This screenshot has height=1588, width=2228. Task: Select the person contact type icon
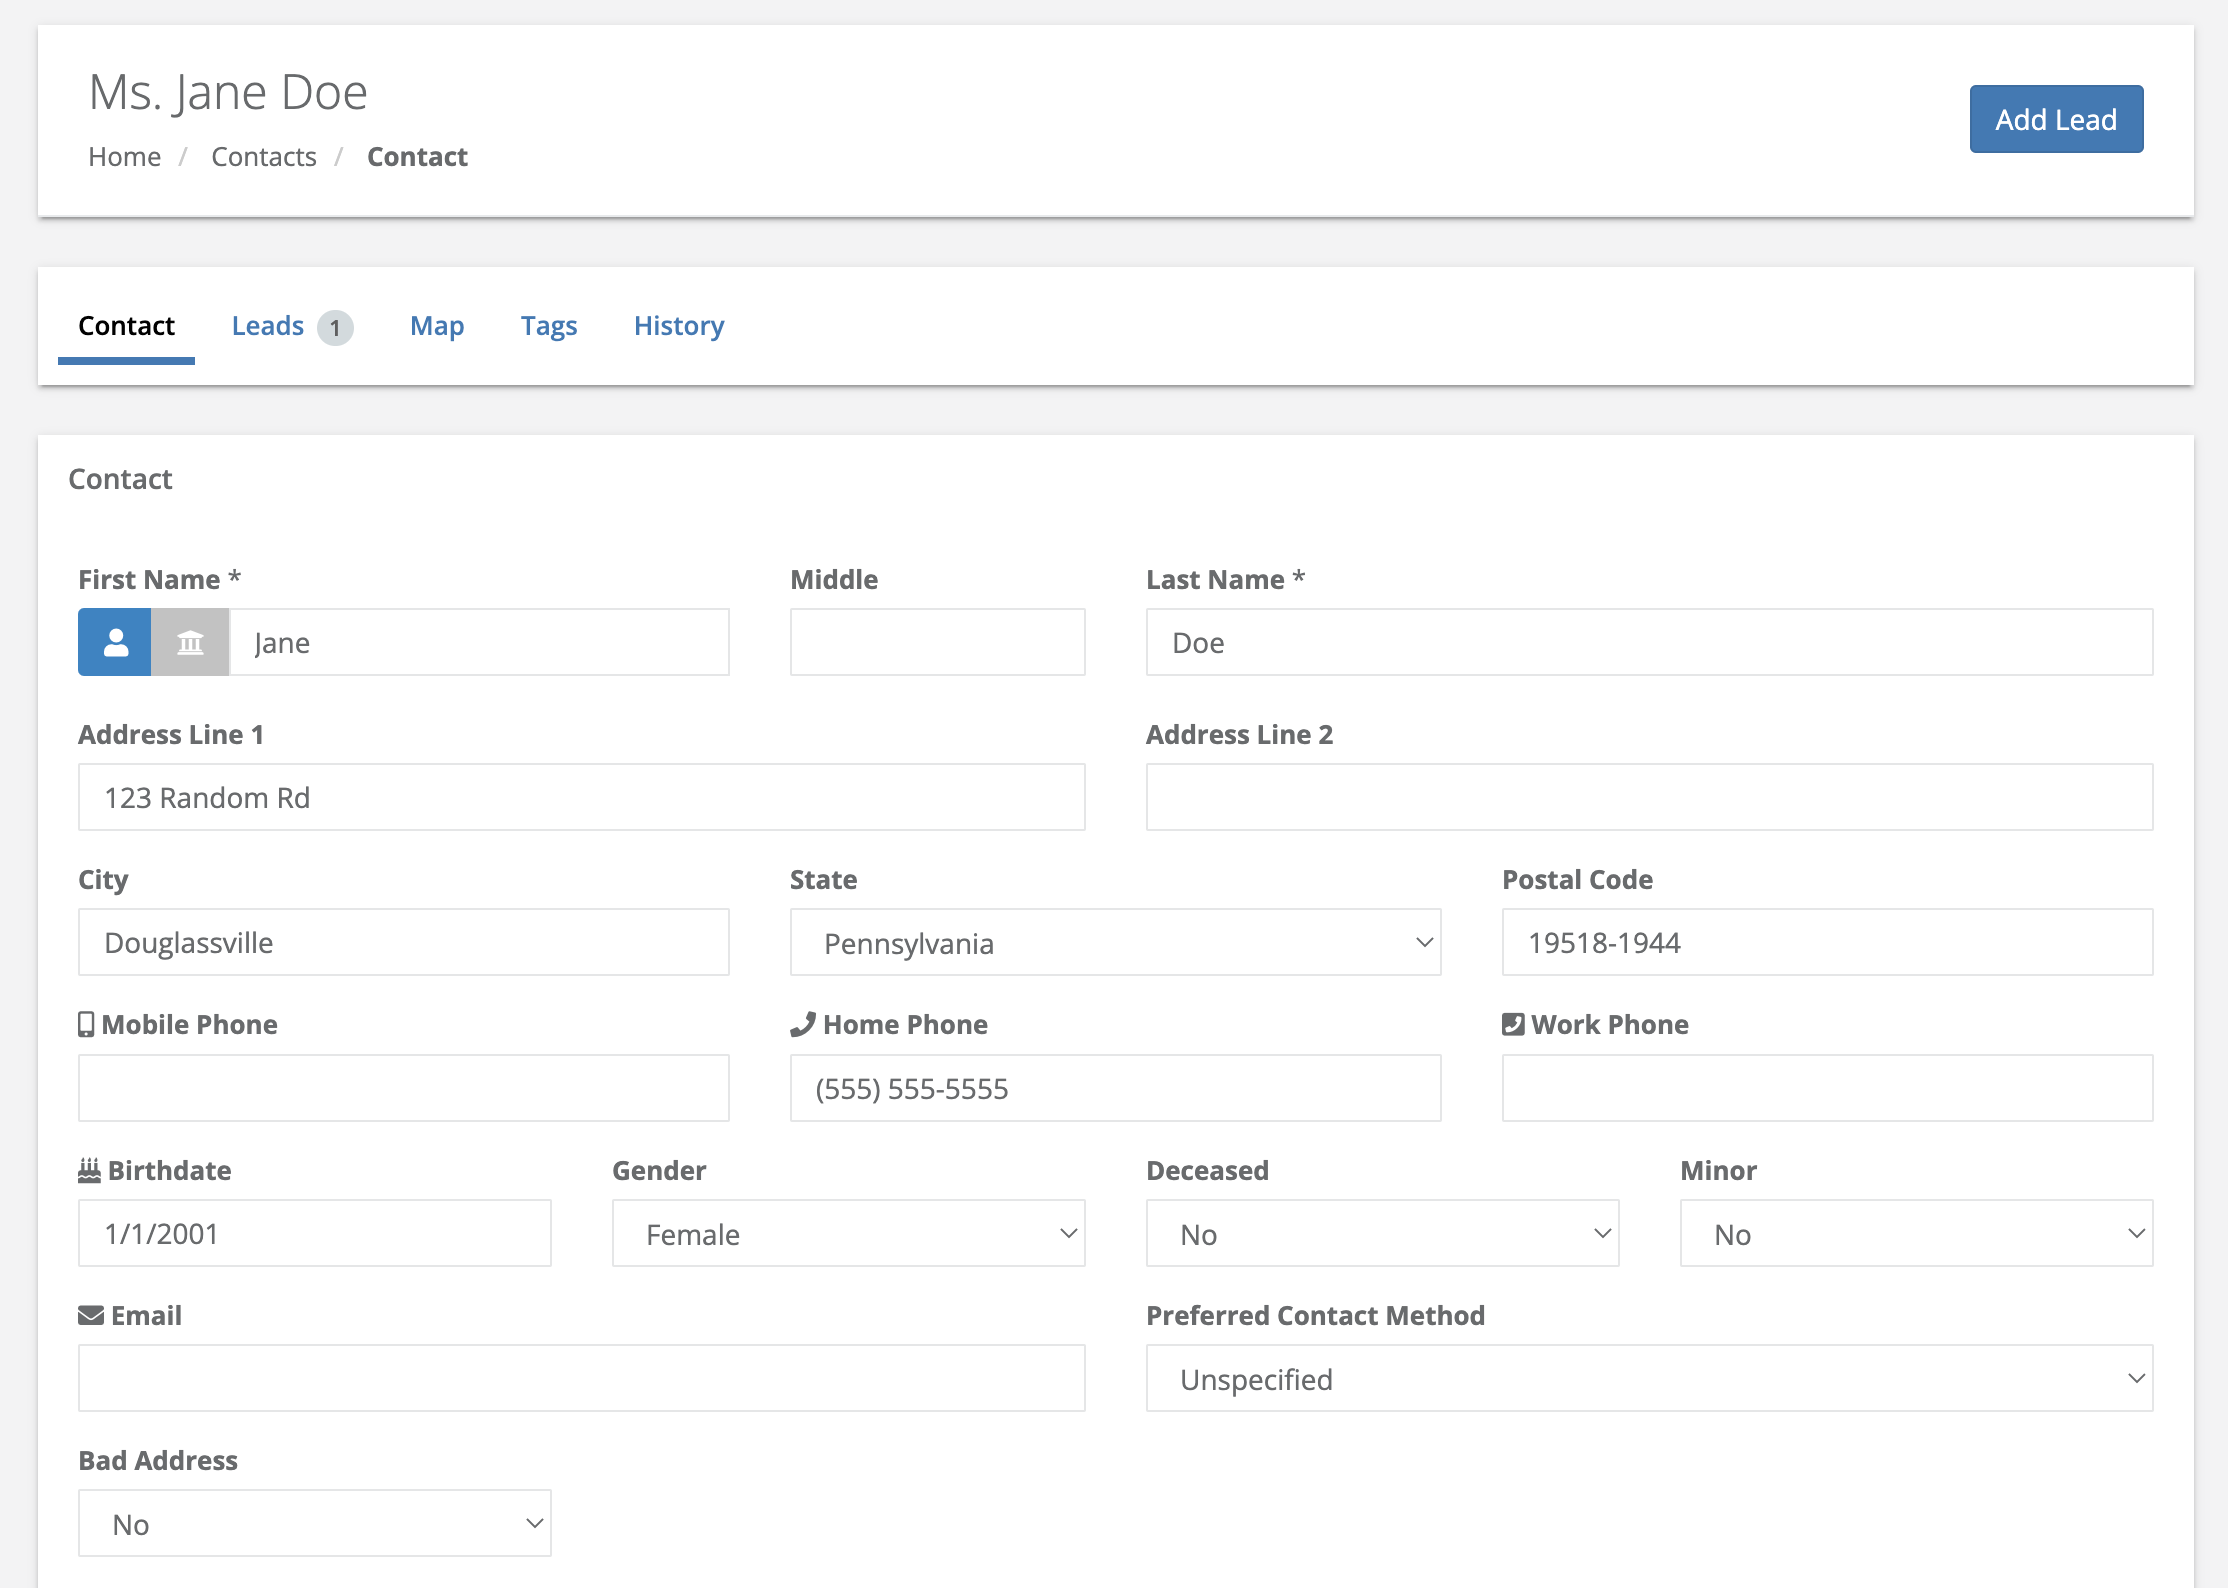[116, 642]
